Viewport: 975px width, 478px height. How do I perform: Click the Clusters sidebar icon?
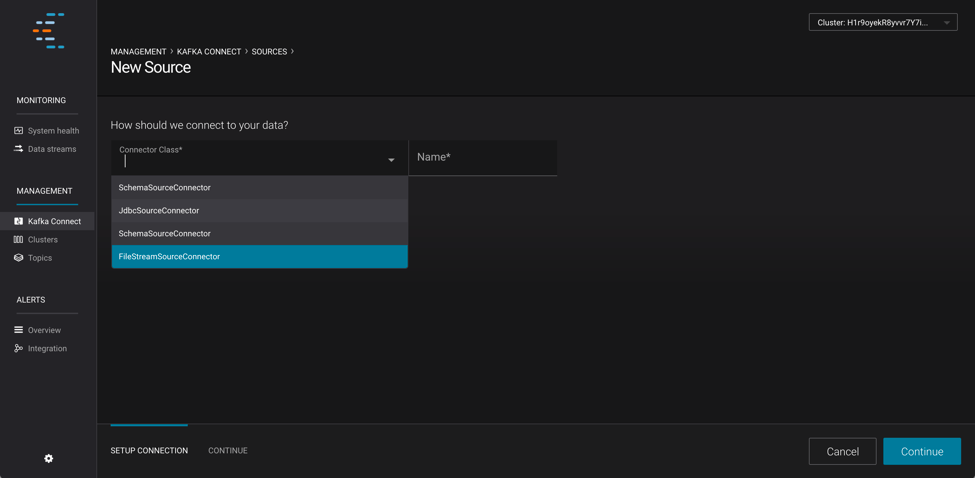(19, 239)
